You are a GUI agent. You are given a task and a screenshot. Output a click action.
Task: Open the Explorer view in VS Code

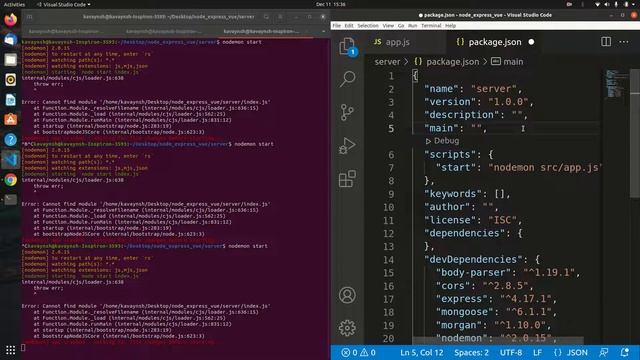pos(347,46)
